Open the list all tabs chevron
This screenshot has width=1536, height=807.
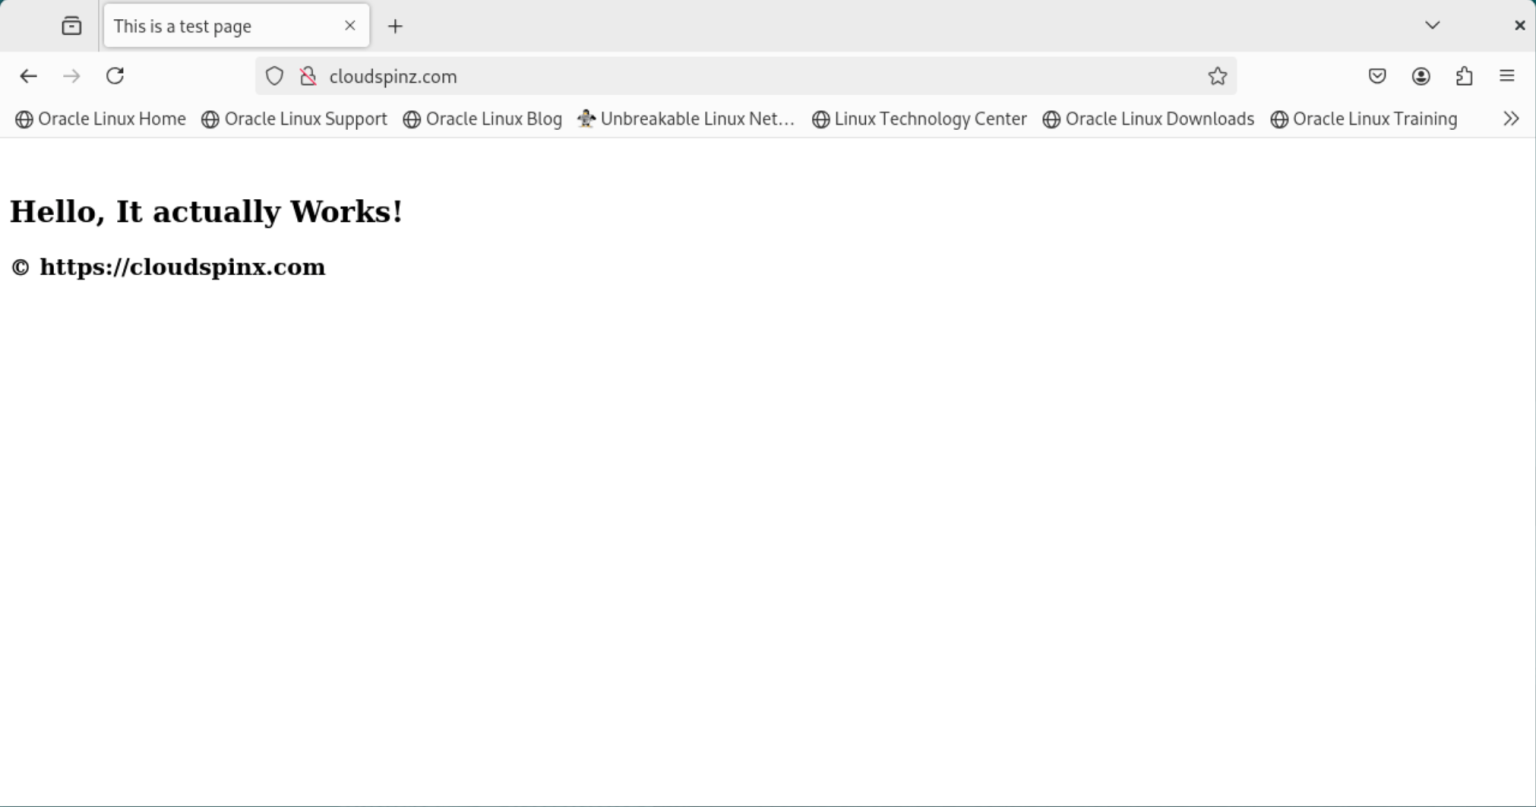coord(1432,25)
